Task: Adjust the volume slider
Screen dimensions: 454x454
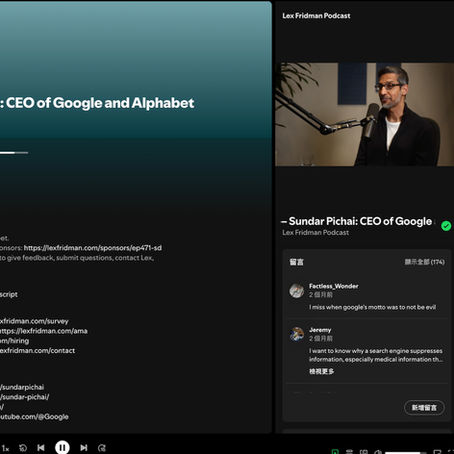Action: pos(406,453)
